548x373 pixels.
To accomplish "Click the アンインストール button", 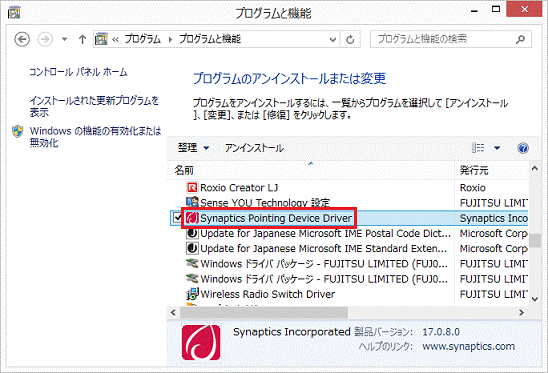I will click(254, 148).
